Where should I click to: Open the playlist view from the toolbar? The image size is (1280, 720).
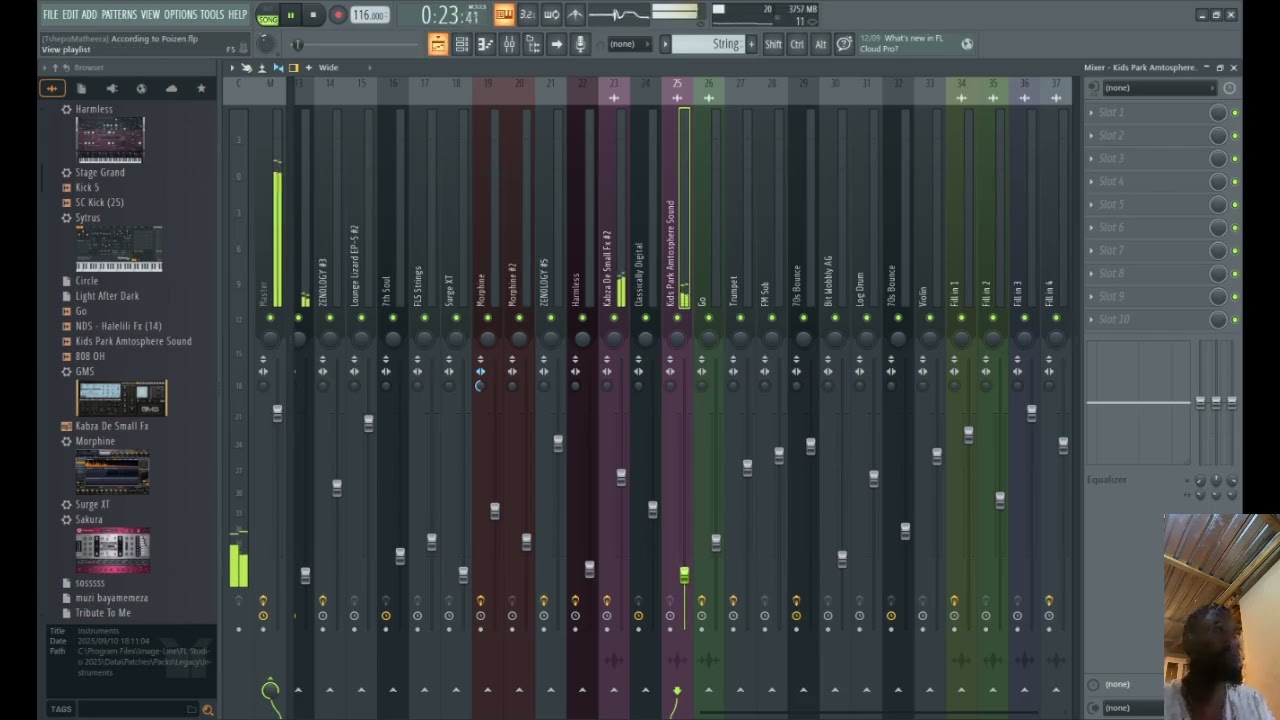[438, 44]
